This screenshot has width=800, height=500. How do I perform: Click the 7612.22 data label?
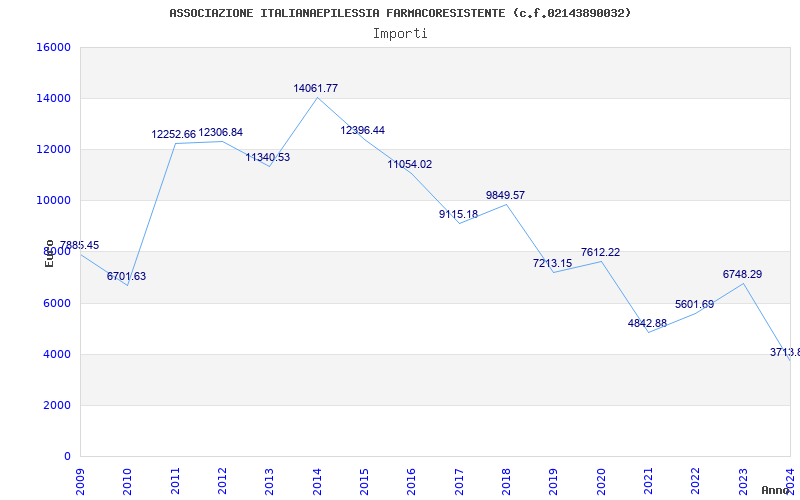(600, 253)
